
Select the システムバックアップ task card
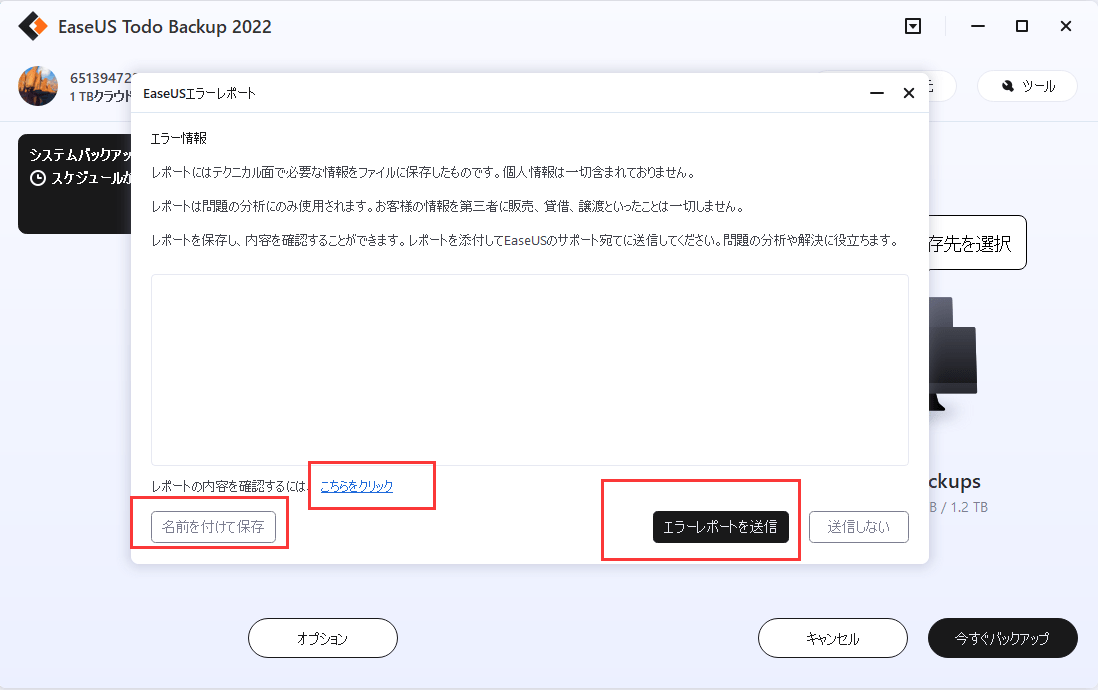75,184
